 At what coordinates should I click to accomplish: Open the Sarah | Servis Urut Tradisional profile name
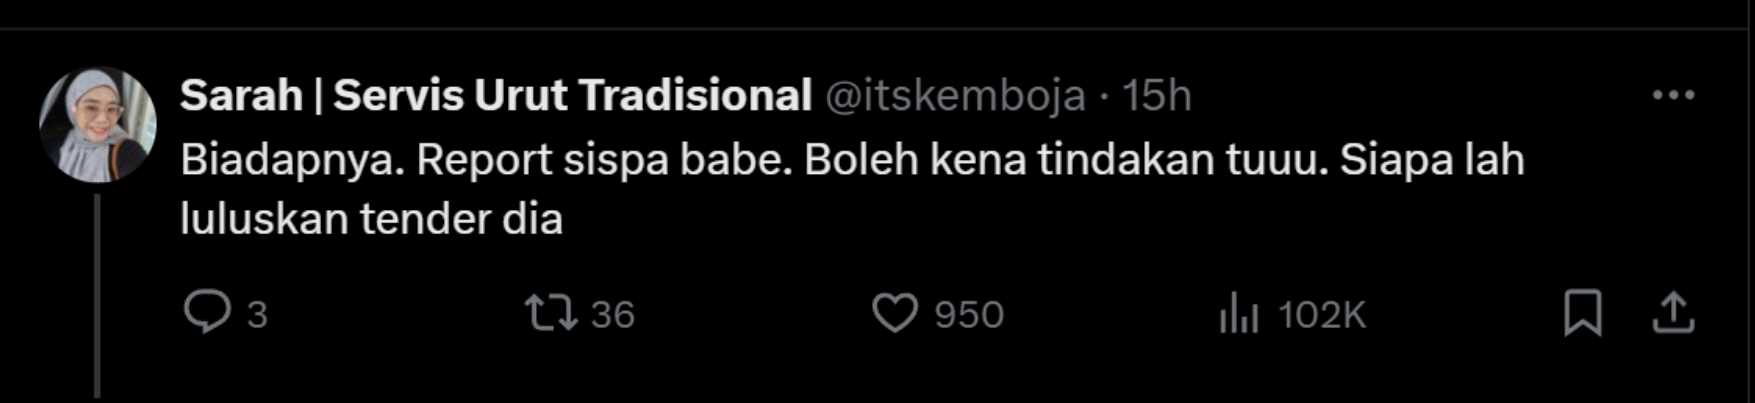495,96
